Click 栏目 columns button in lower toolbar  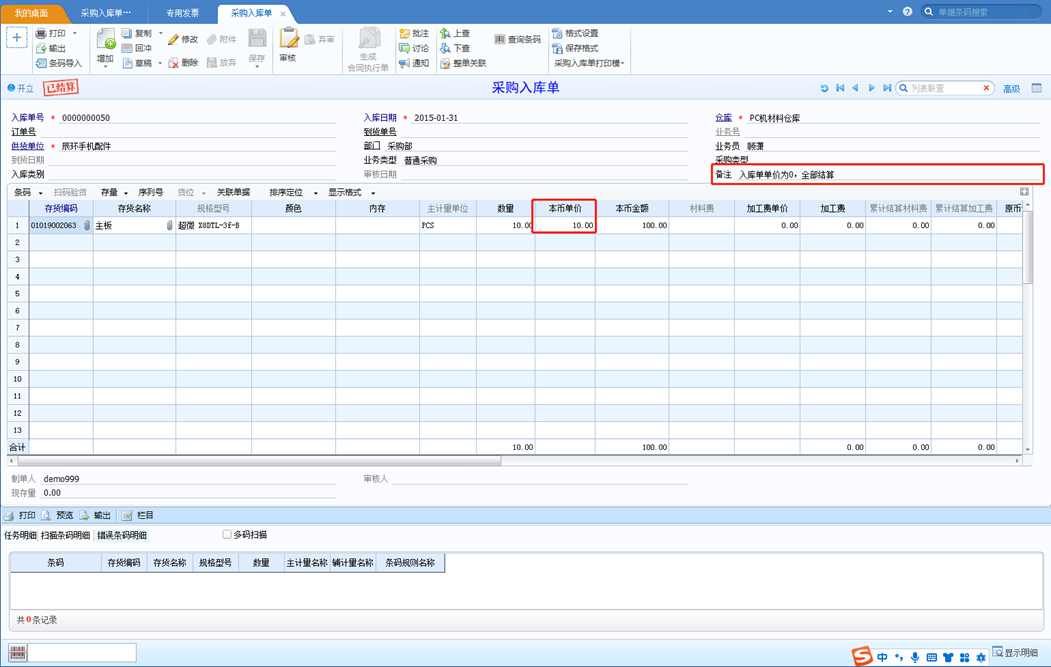click(x=137, y=515)
